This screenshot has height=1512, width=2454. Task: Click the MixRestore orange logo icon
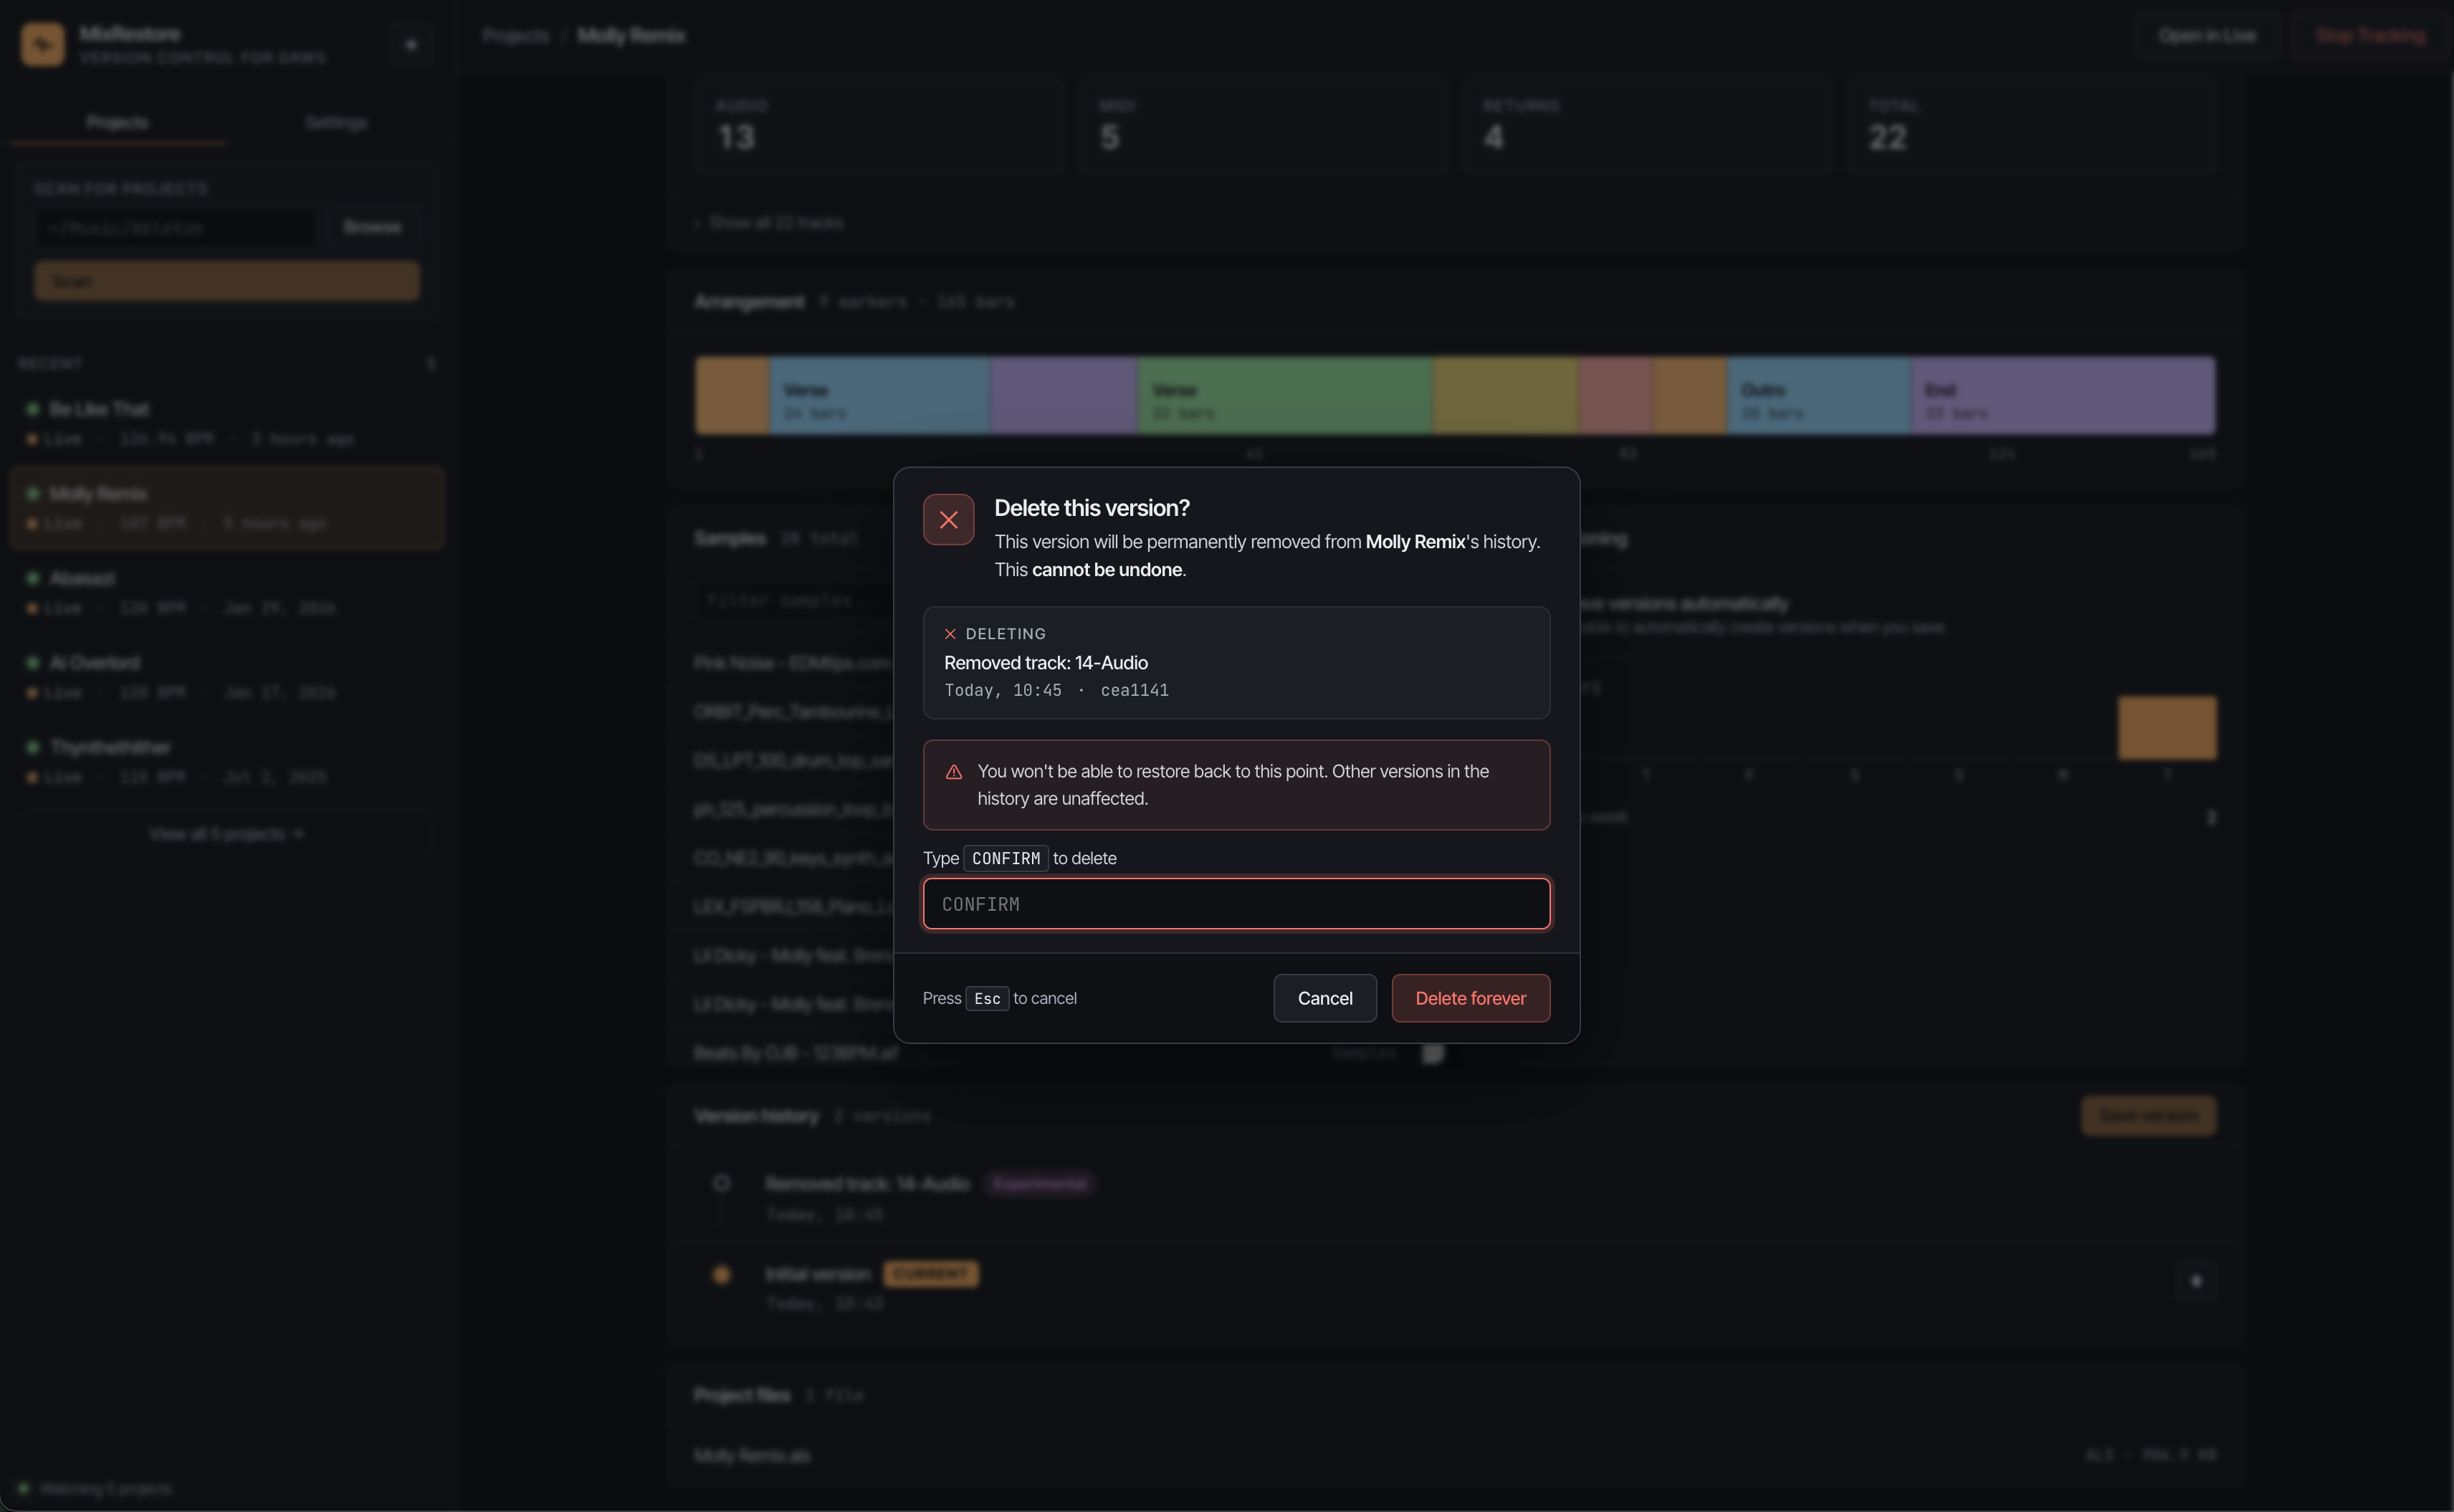click(43, 45)
